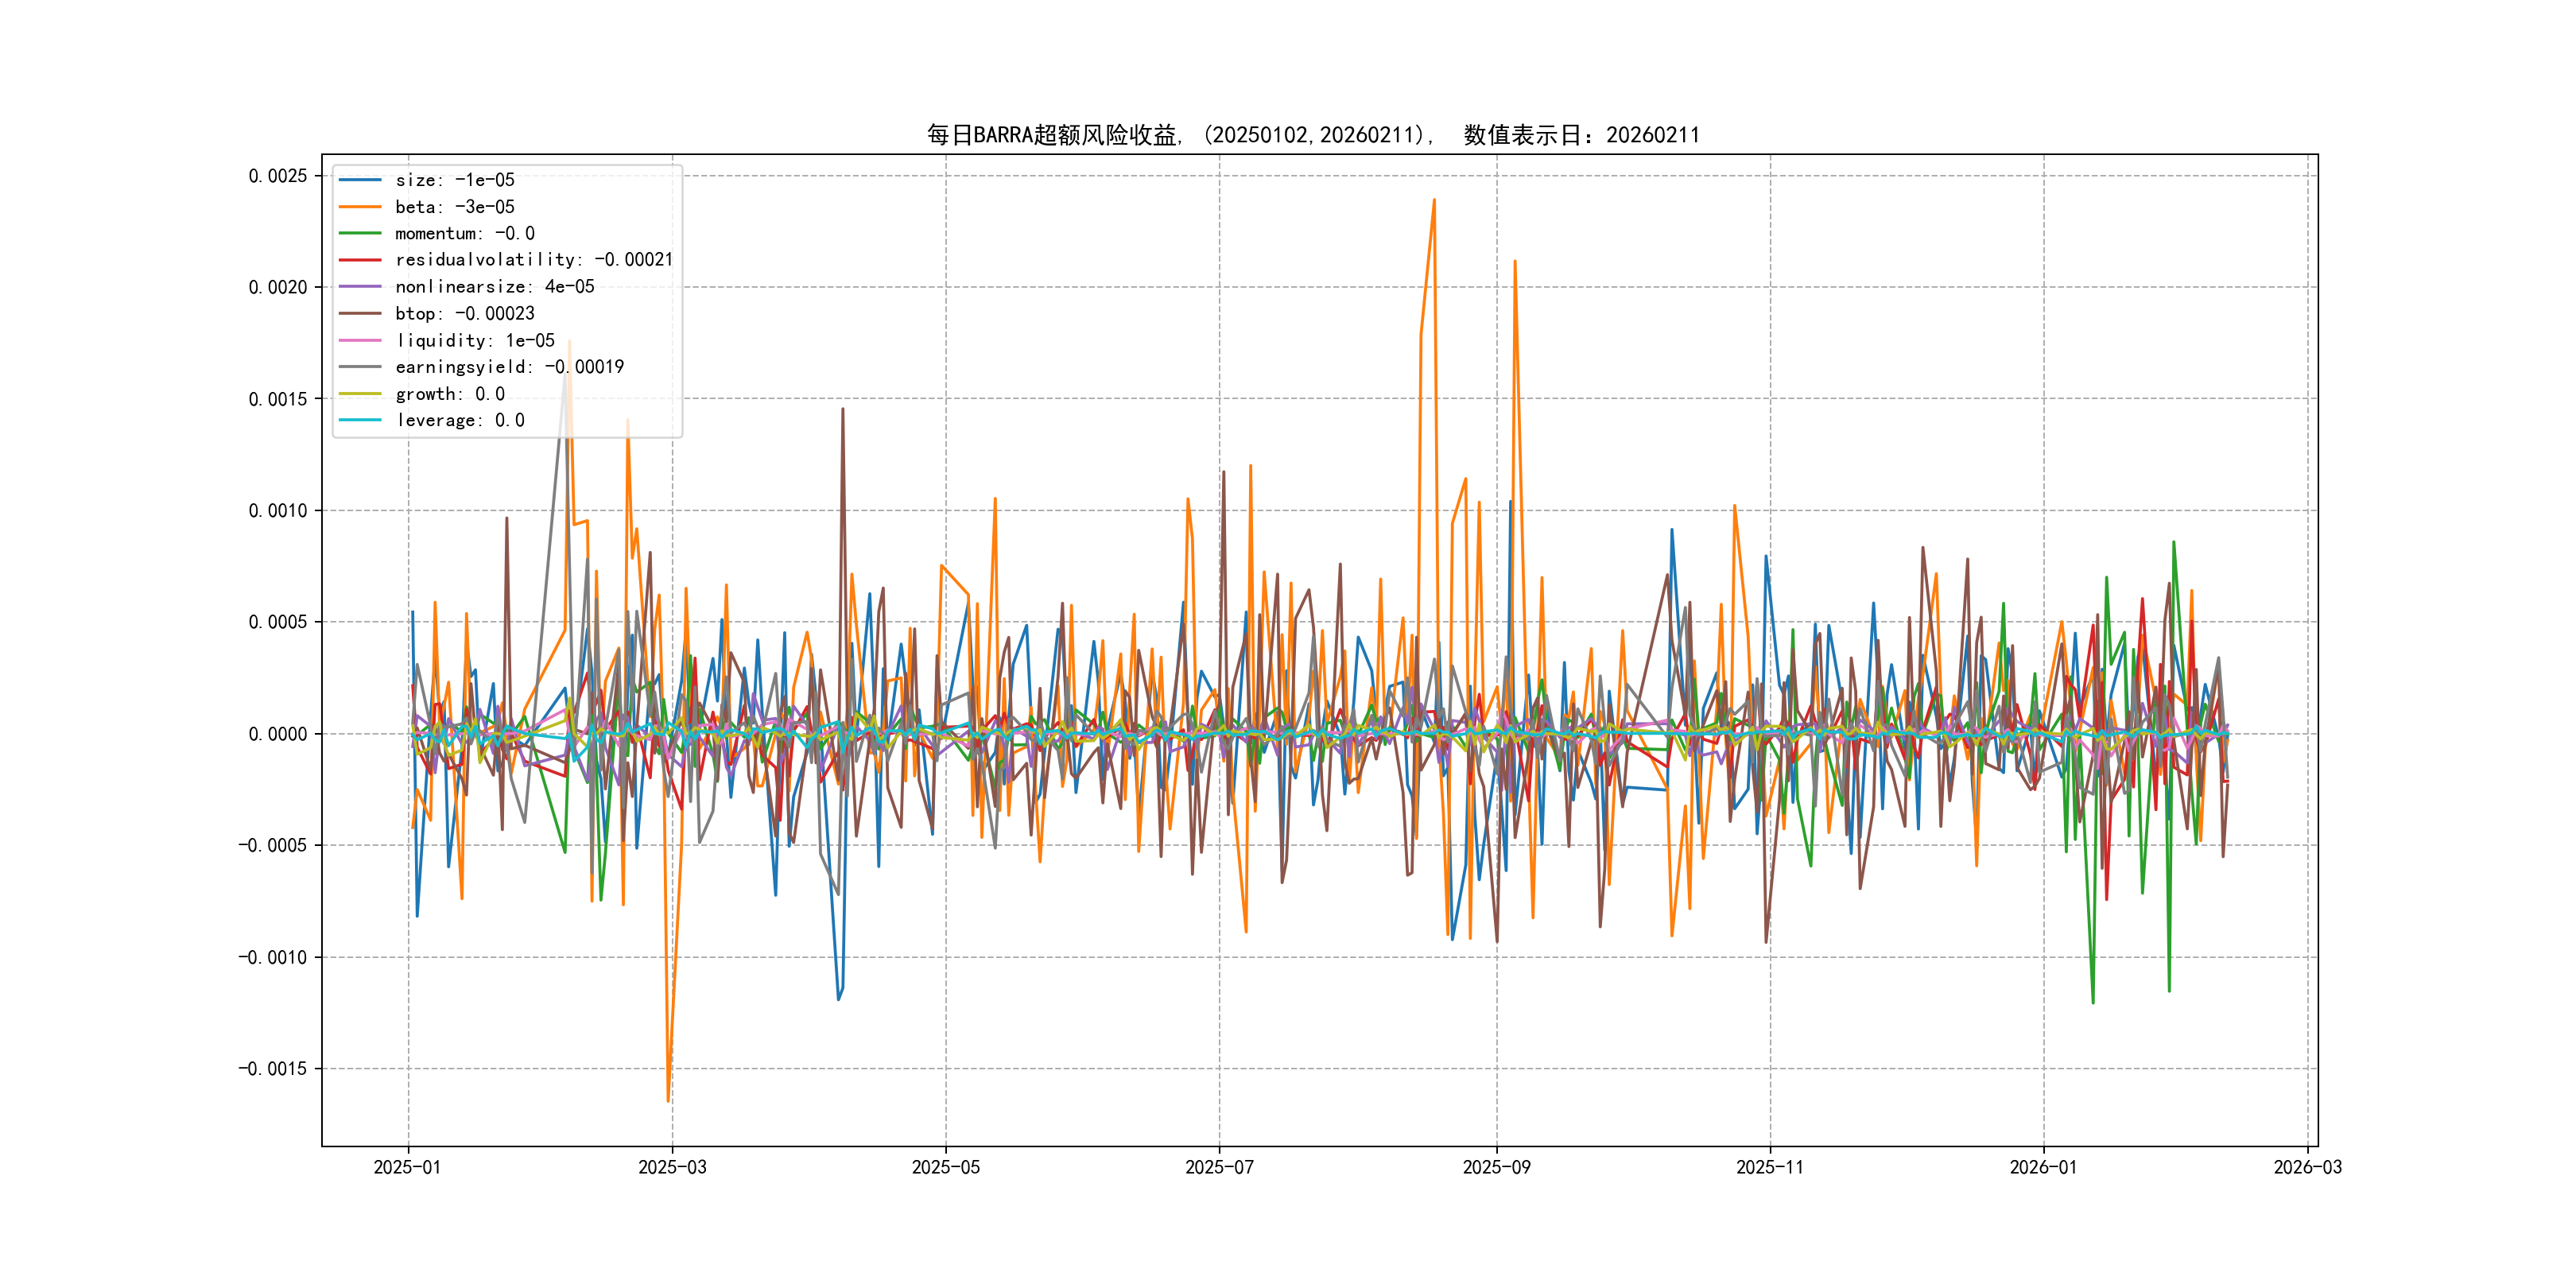
Task: Click the 2025-09 x-axis tick label
Action: [x=1496, y=1168]
